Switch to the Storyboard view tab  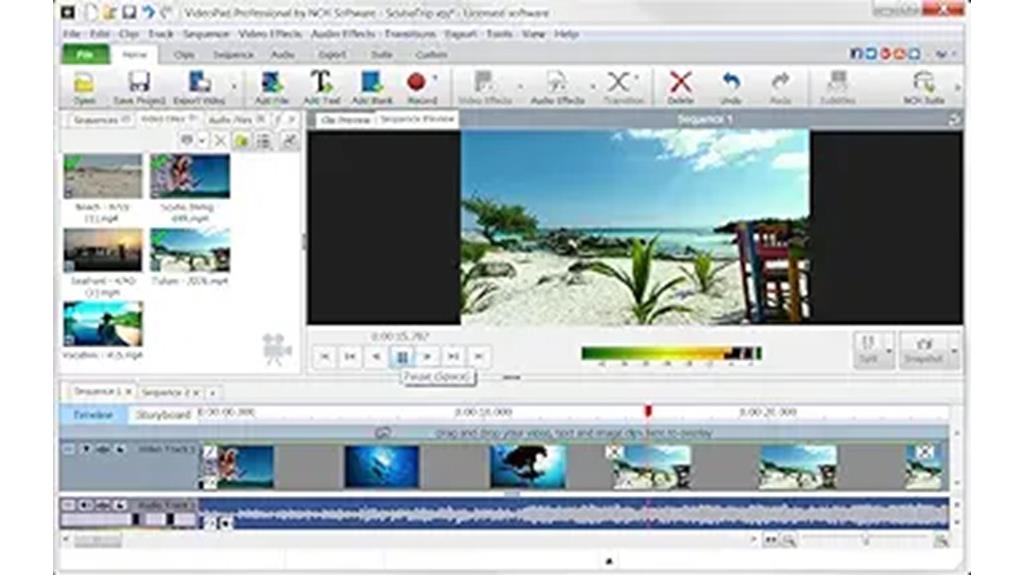point(163,415)
